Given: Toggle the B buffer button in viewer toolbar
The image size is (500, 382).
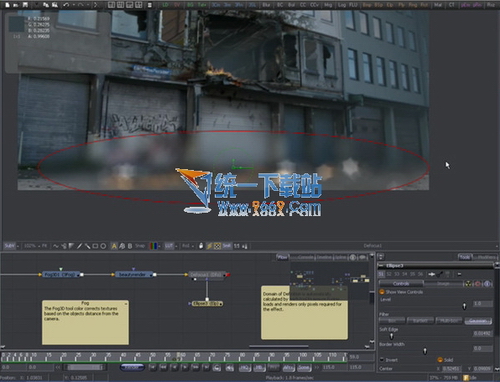Looking at the screenshot, I should tap(130, 246).
